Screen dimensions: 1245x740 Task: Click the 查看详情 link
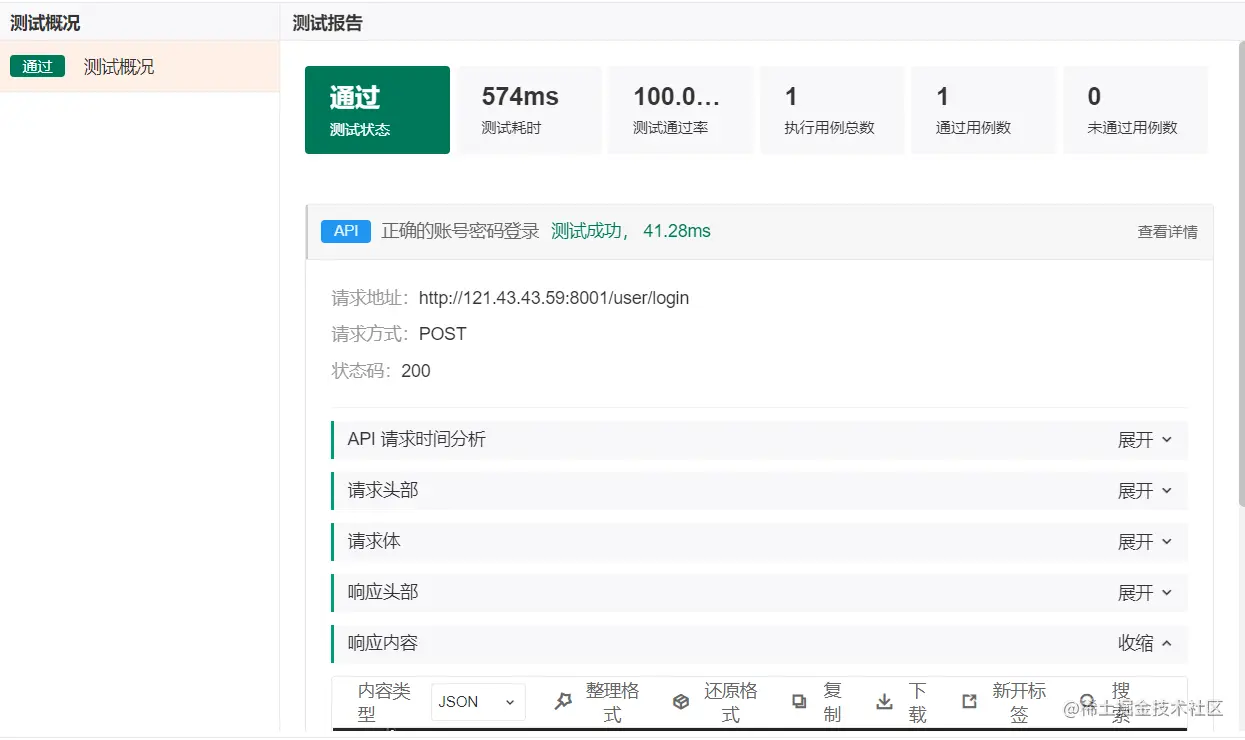1167,232
